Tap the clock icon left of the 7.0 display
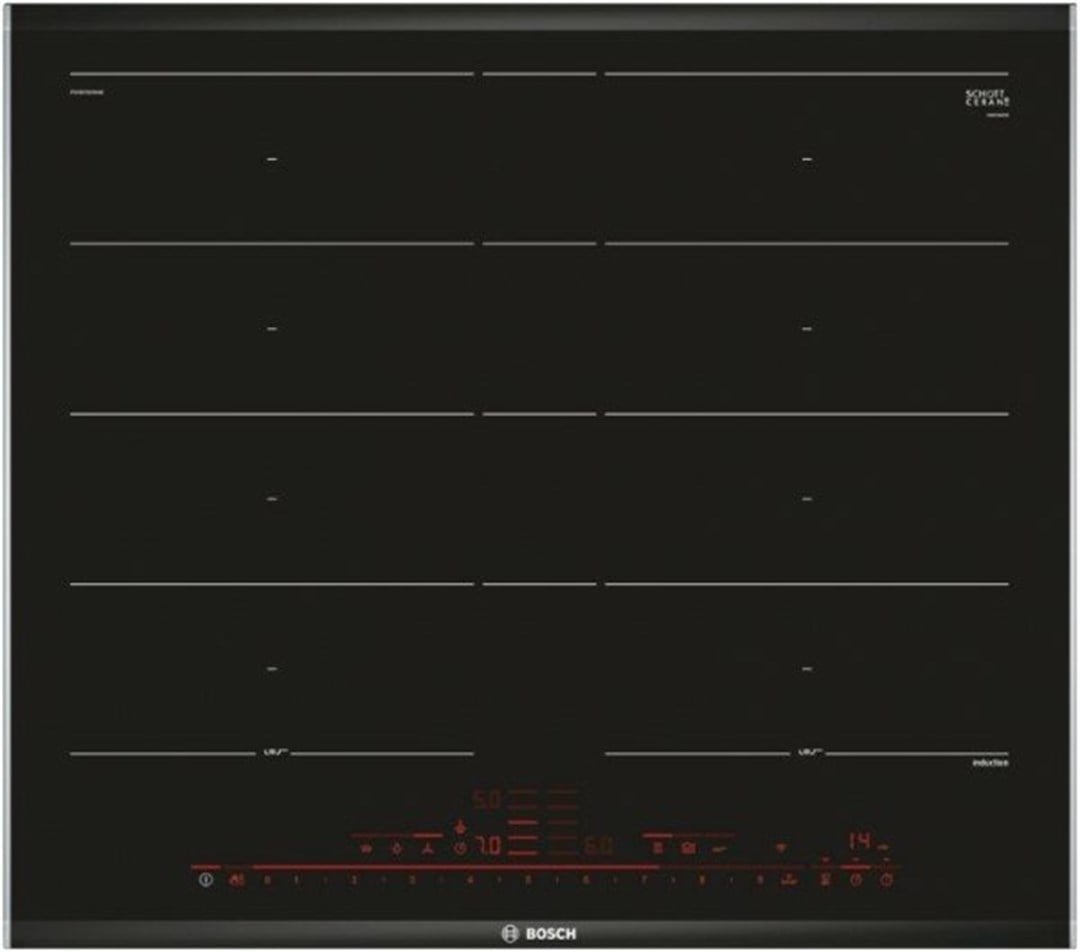Image resolution: width=1080 pixels, height=952 pixels. point(460,848)
